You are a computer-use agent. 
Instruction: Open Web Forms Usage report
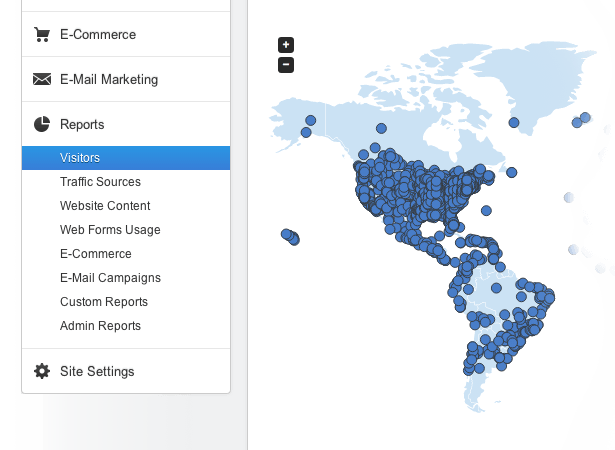[110, 230]
